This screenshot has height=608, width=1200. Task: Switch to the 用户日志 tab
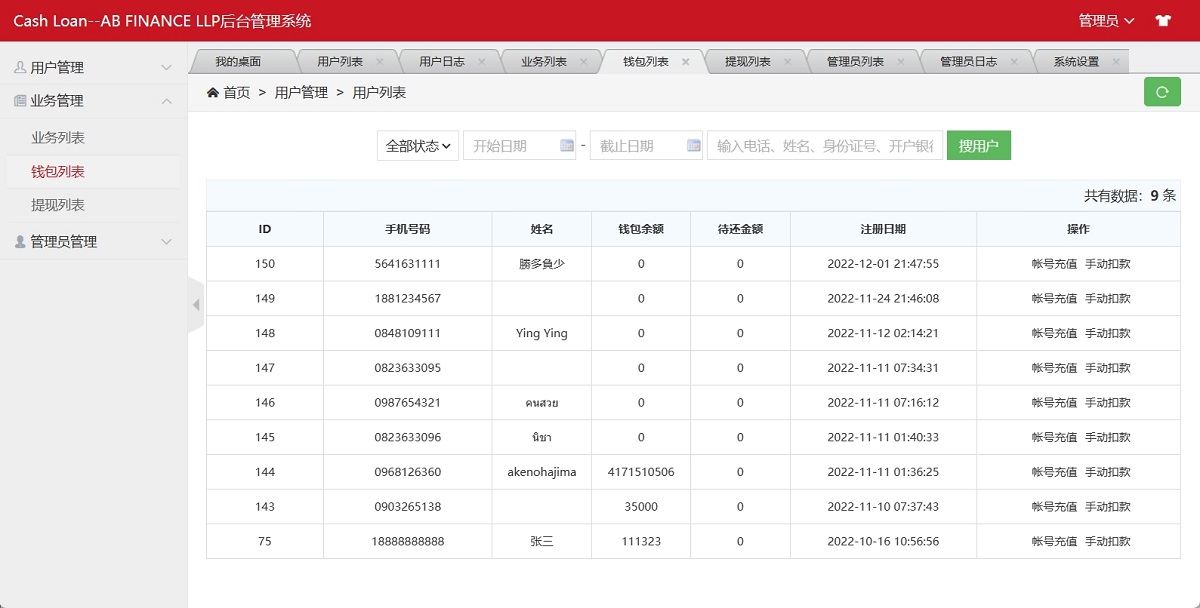(441, 62)
